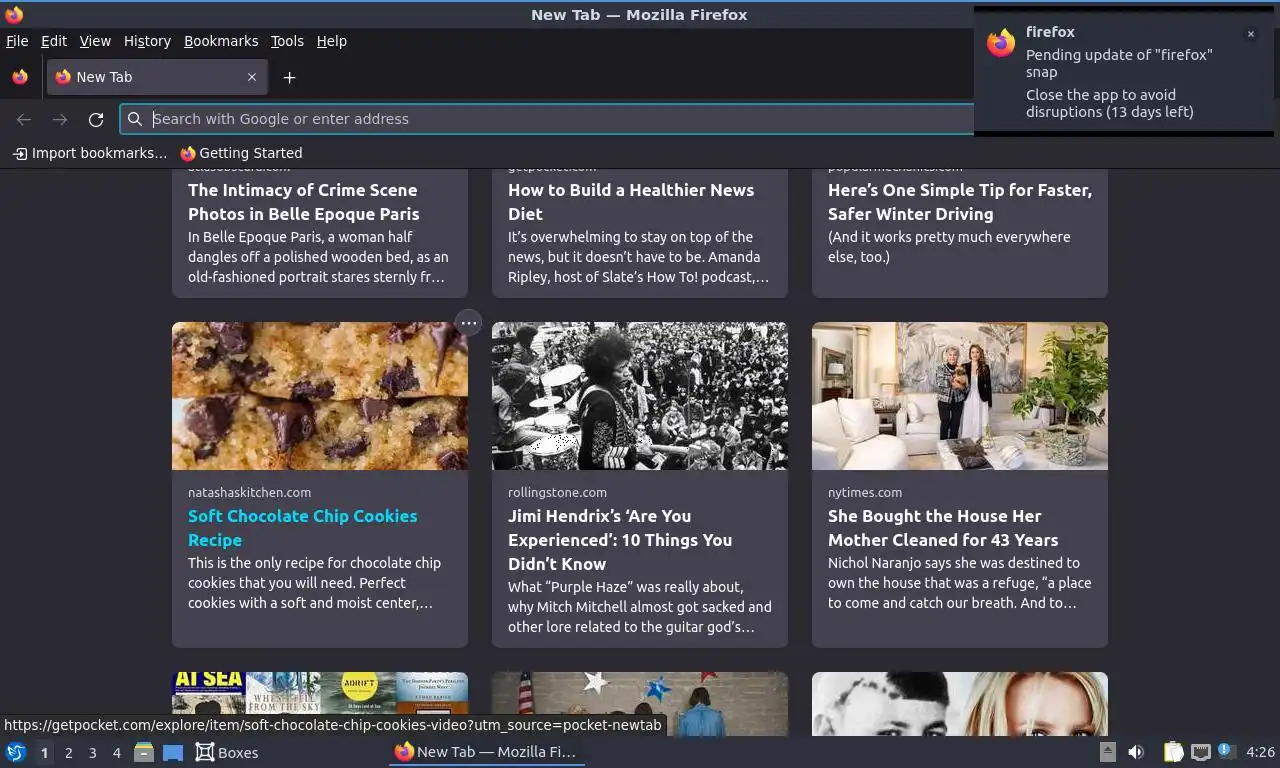Open Soft Chocolate Chip Cookies Recipe link
Viewport: 1280px width, 768px height.
(x=303, y=528)
